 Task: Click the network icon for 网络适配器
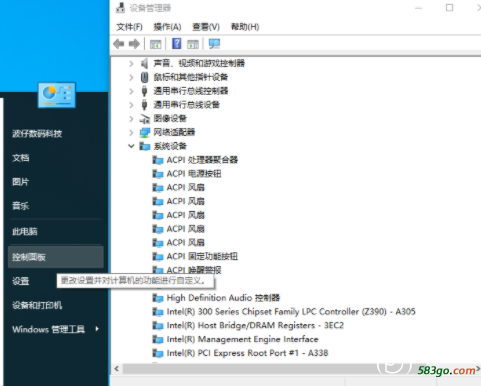pyautogui.click(x=145, y=132)
